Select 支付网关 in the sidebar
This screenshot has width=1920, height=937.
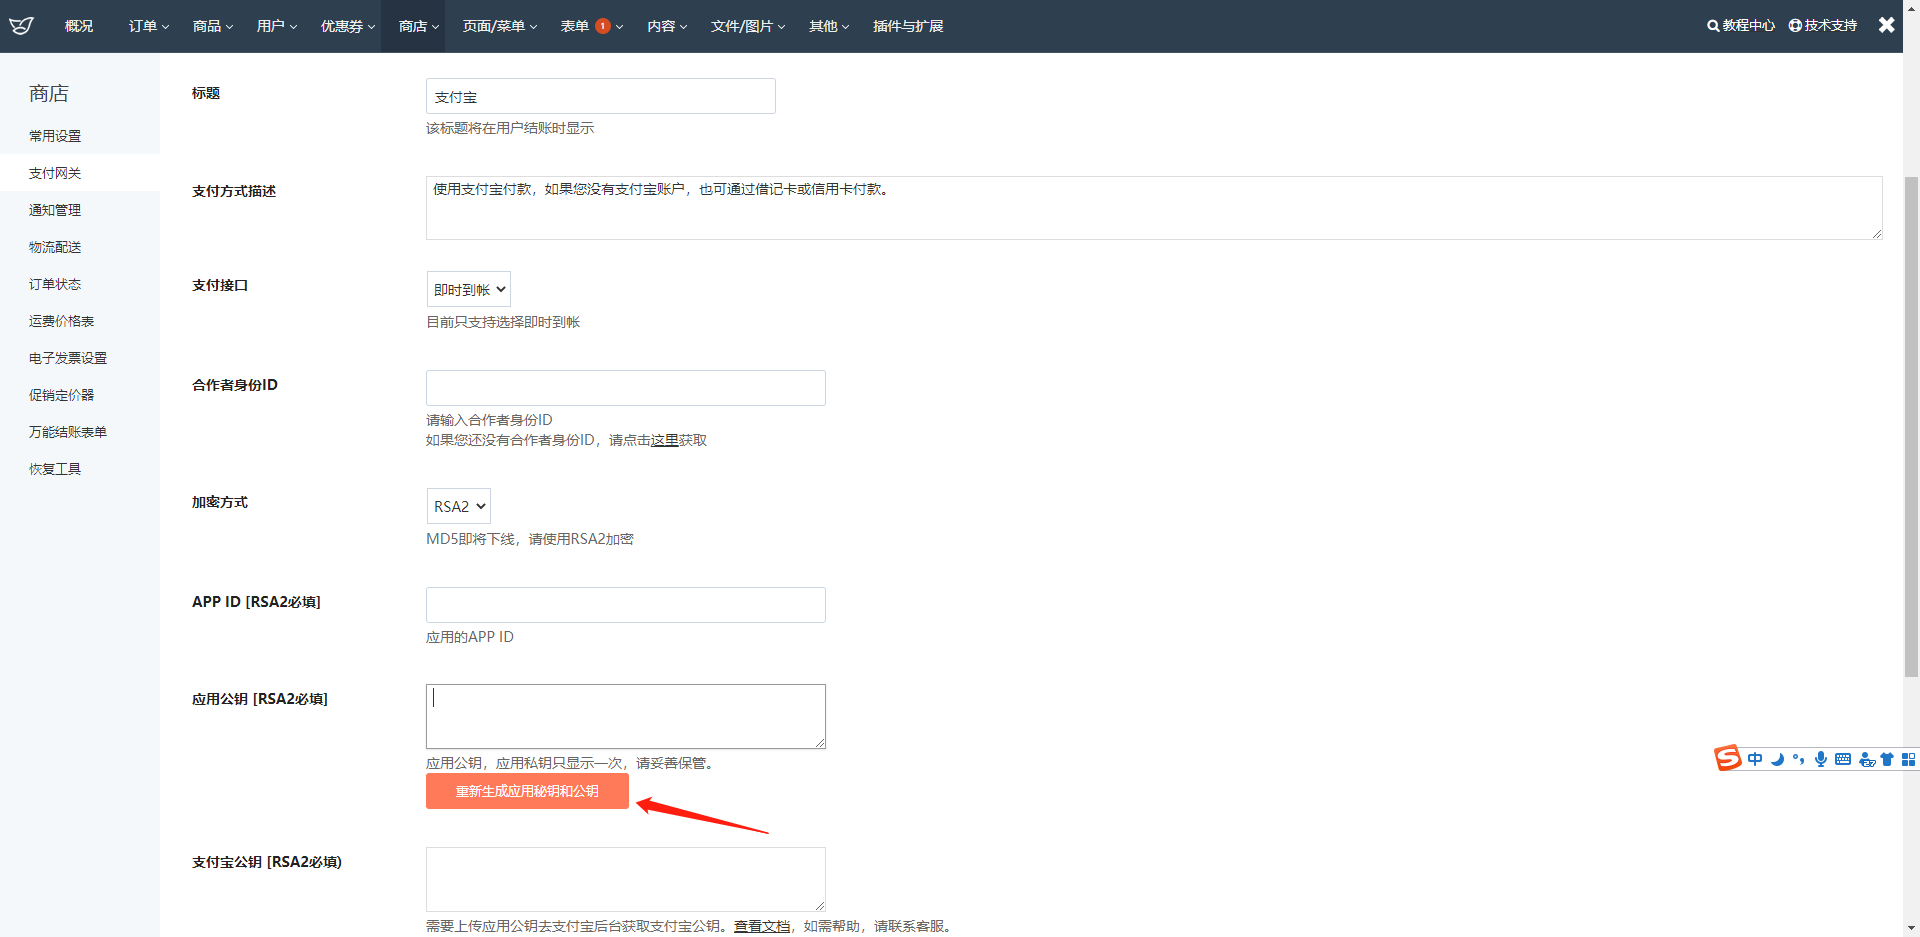pyautogui.click(x=80, y=173)
